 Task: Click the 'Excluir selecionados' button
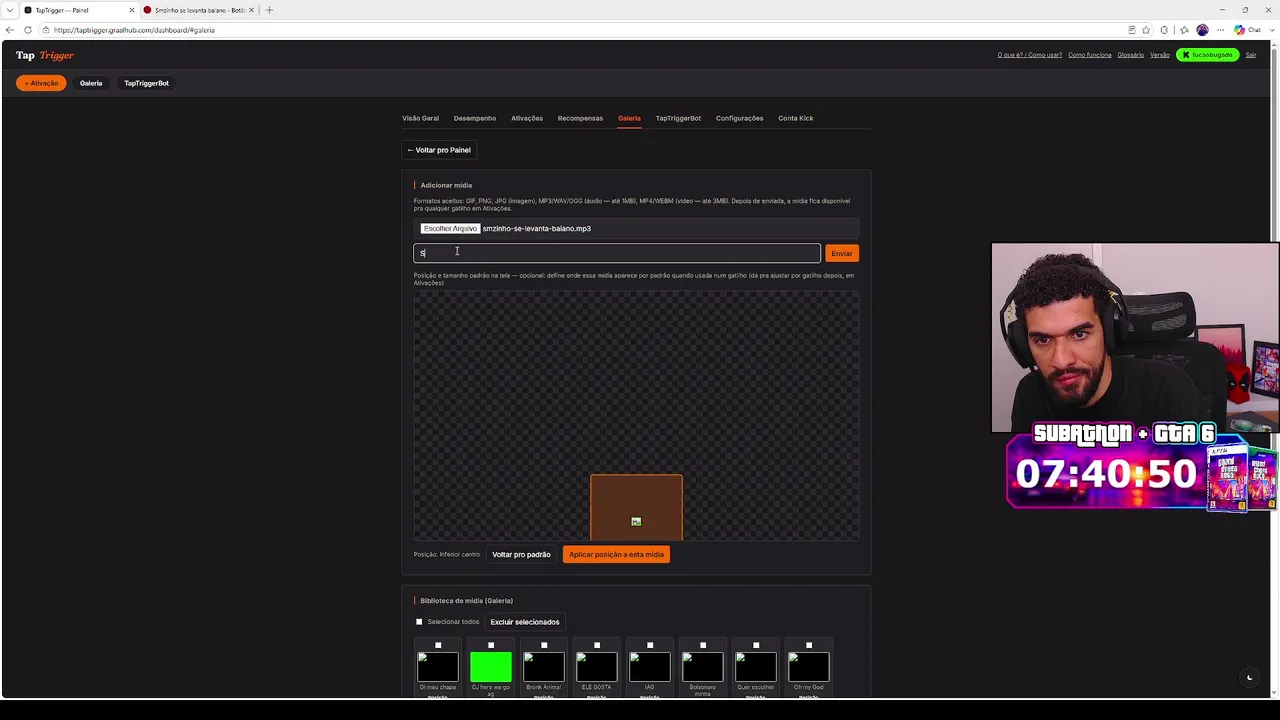[x=525, y=622]
